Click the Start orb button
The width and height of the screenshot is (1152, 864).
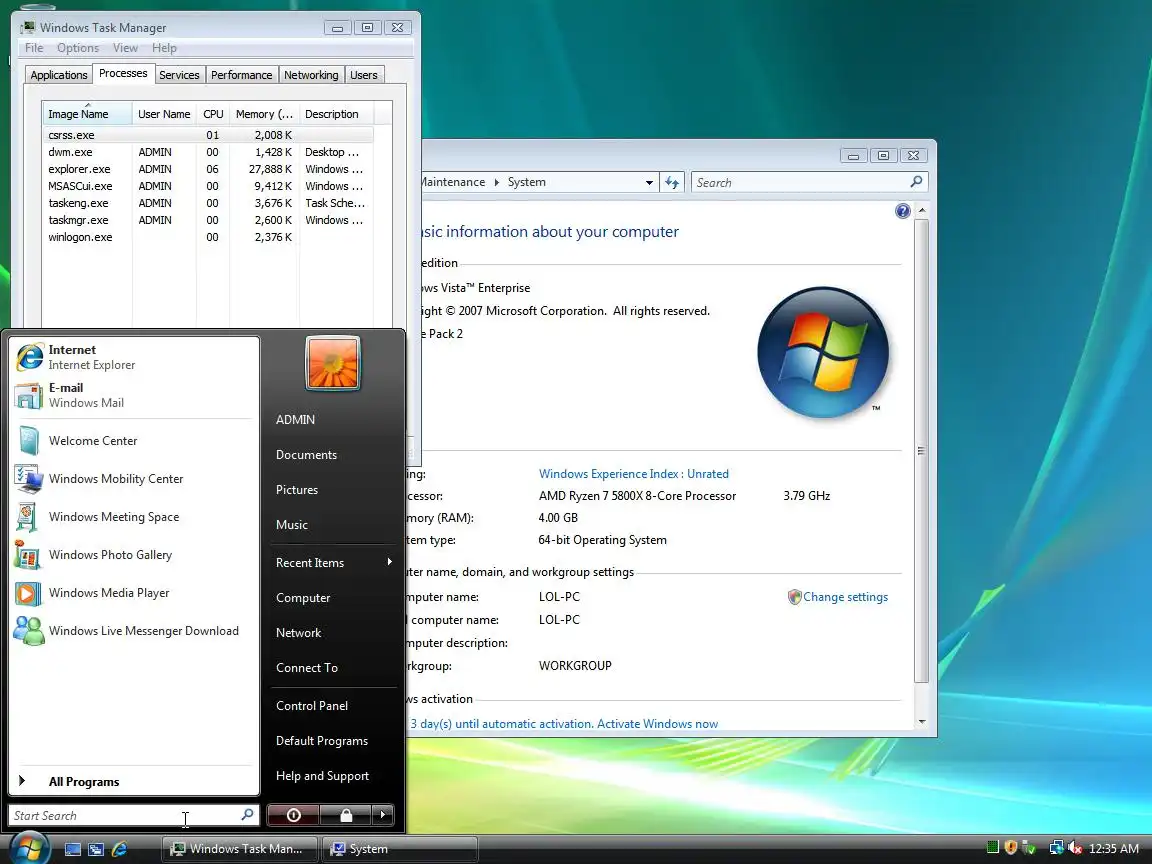[29, 848]
